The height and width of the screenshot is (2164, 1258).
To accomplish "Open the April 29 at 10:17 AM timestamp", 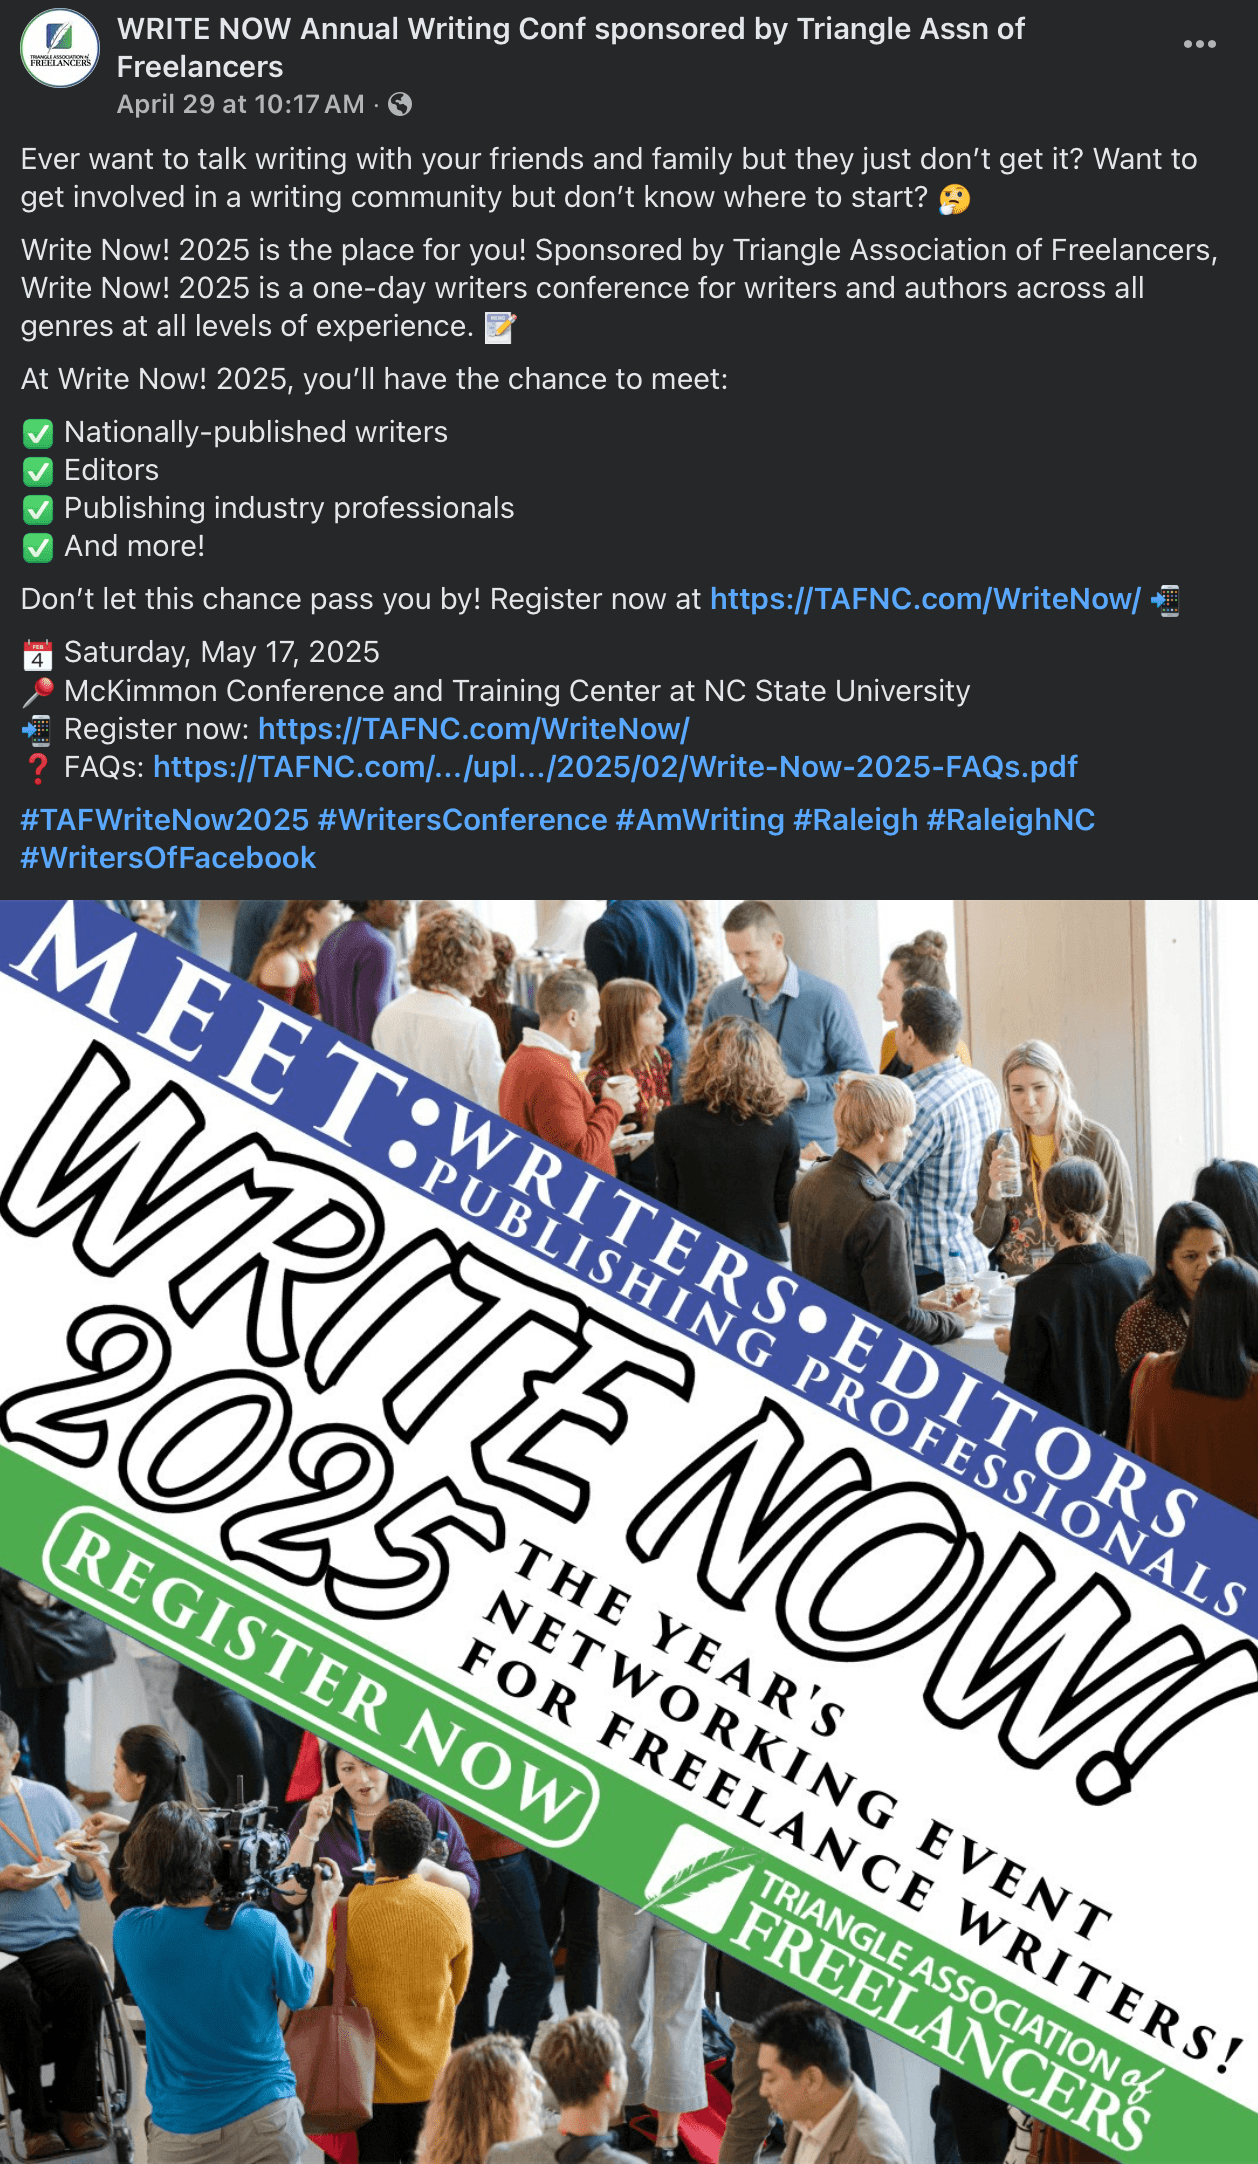I will (240, 104).
